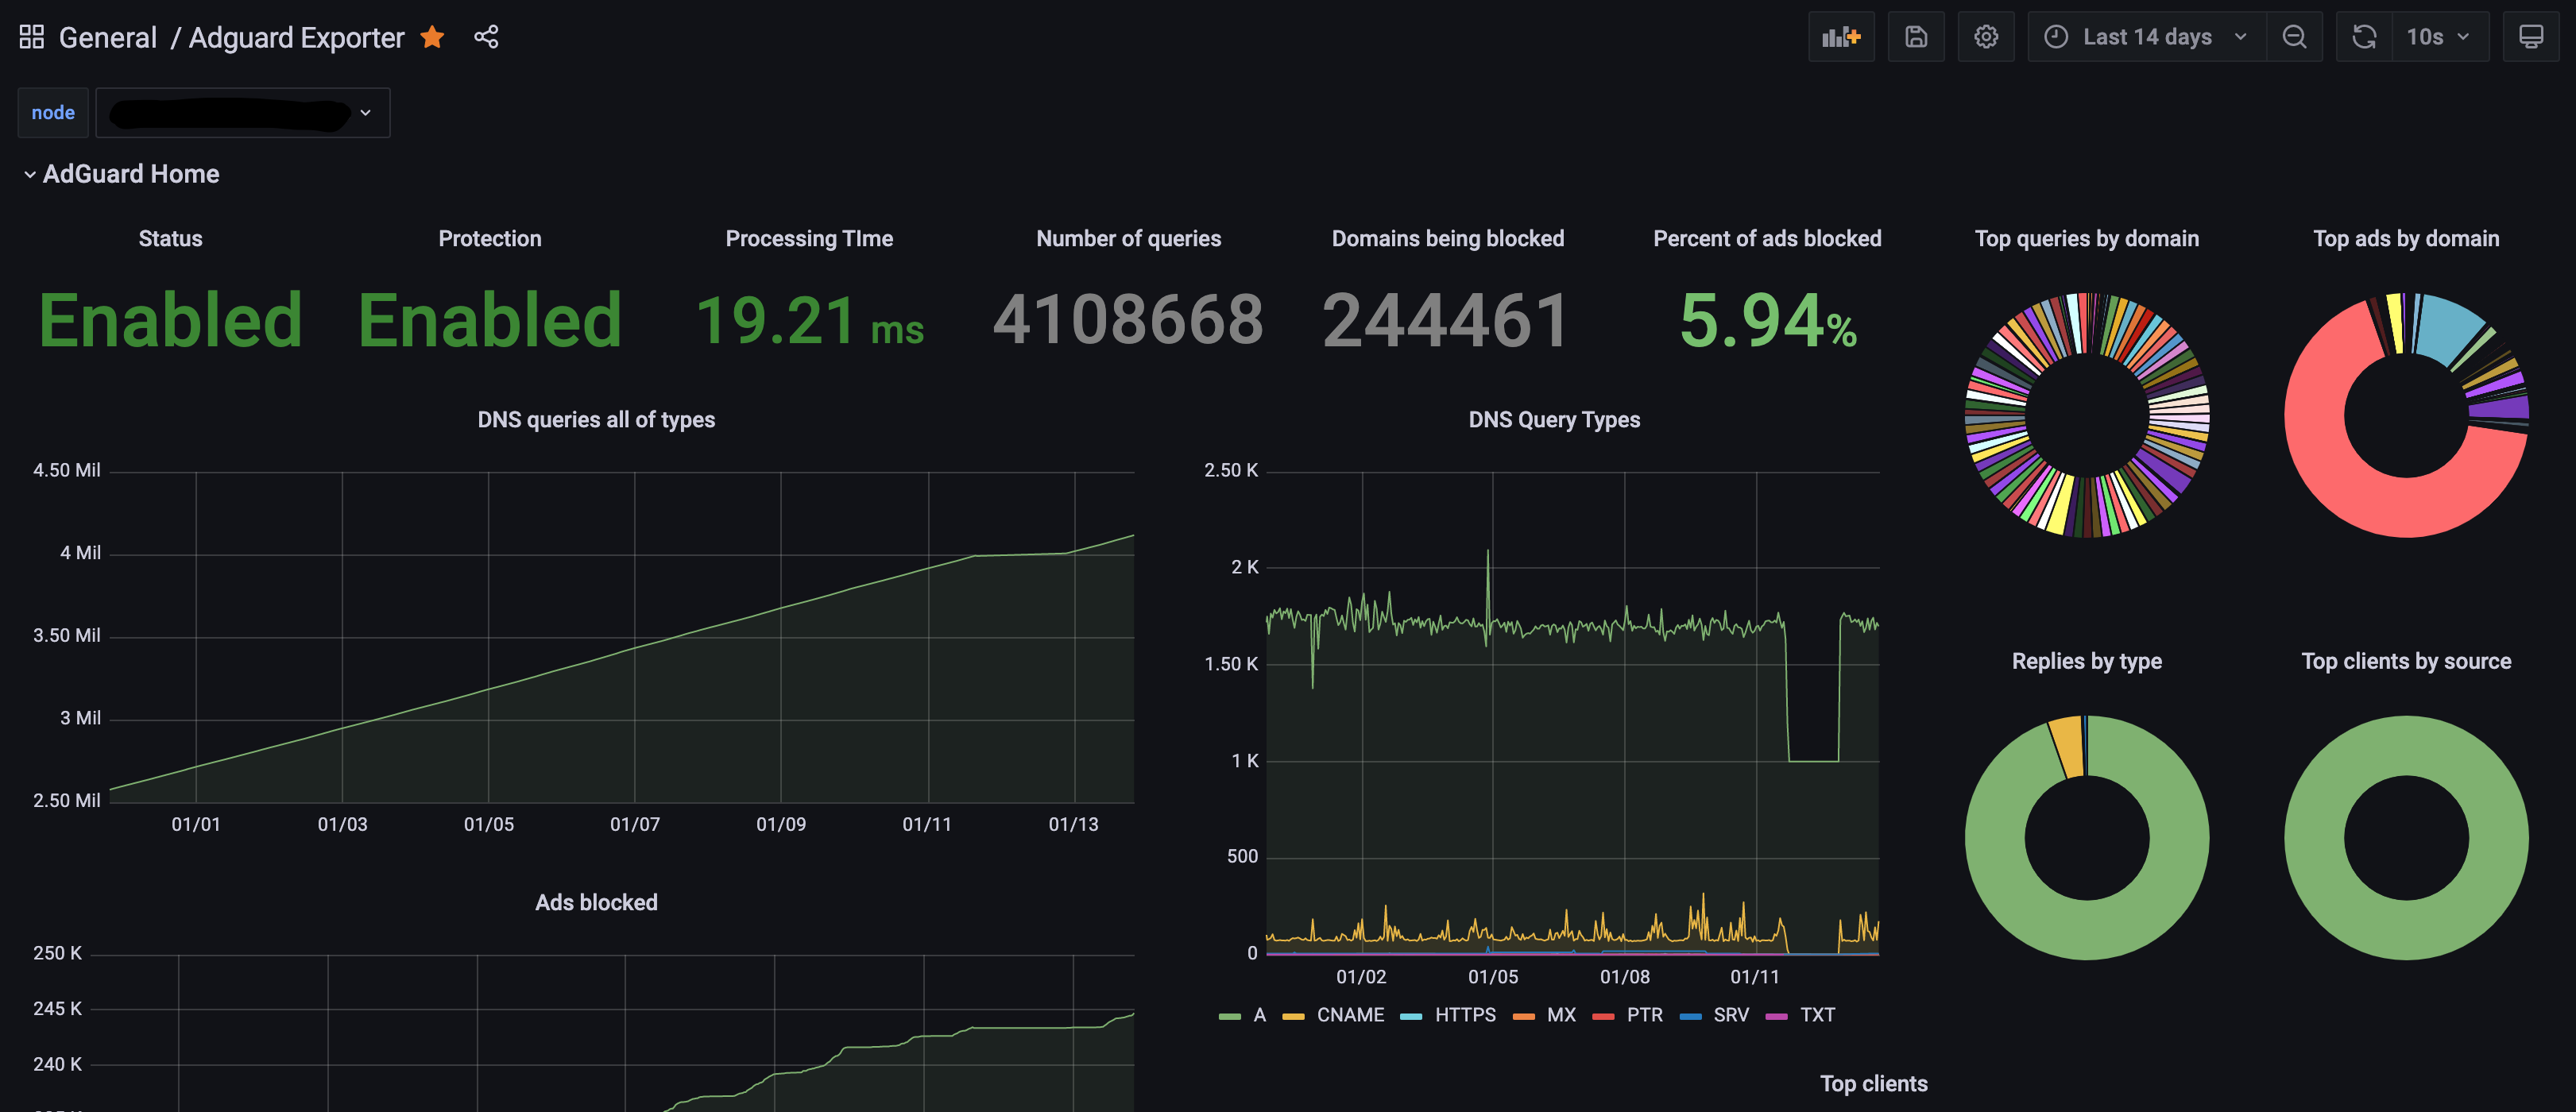Toggle the MX series in legend
The image size is (2576, 1112).
tap(1561, 1015)
